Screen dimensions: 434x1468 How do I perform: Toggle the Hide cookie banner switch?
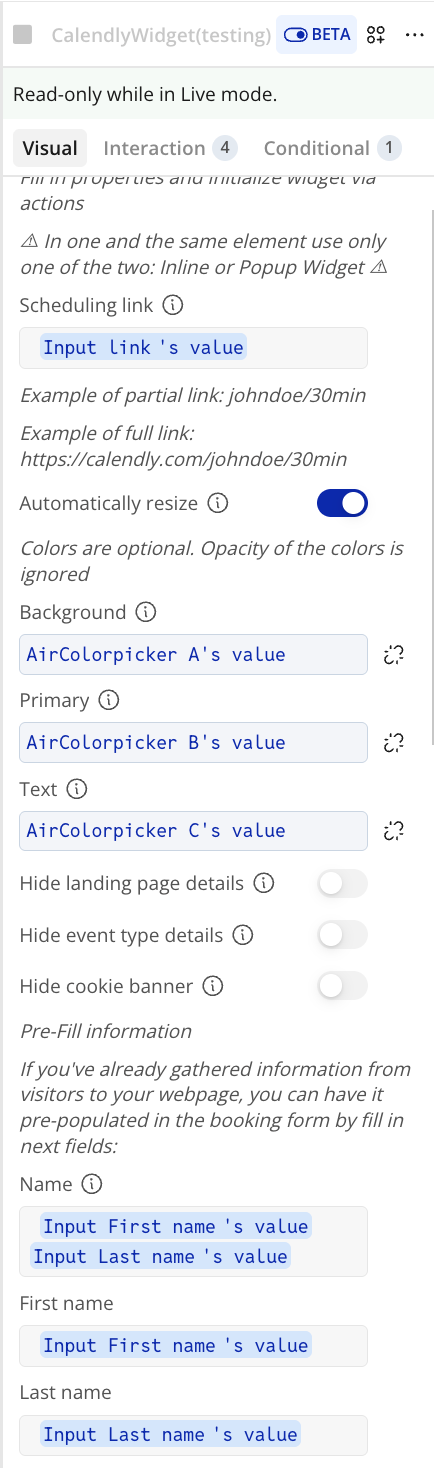coord(342,987)
